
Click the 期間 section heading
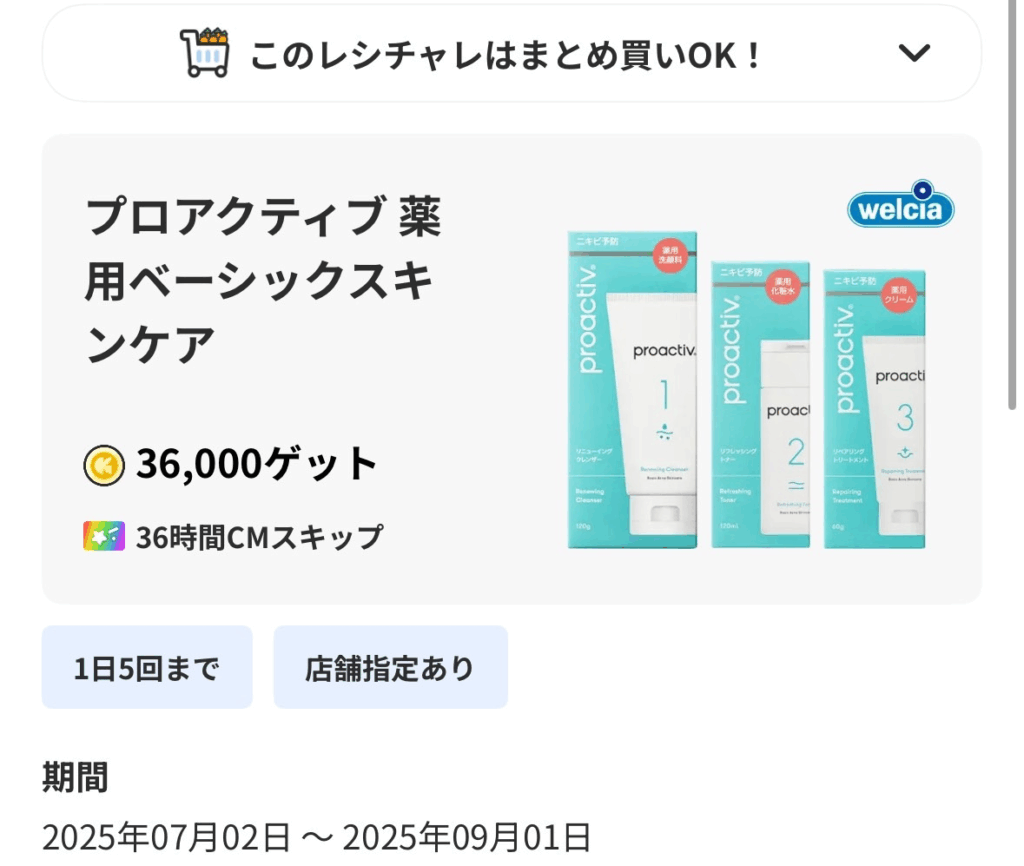click(75, 777)
